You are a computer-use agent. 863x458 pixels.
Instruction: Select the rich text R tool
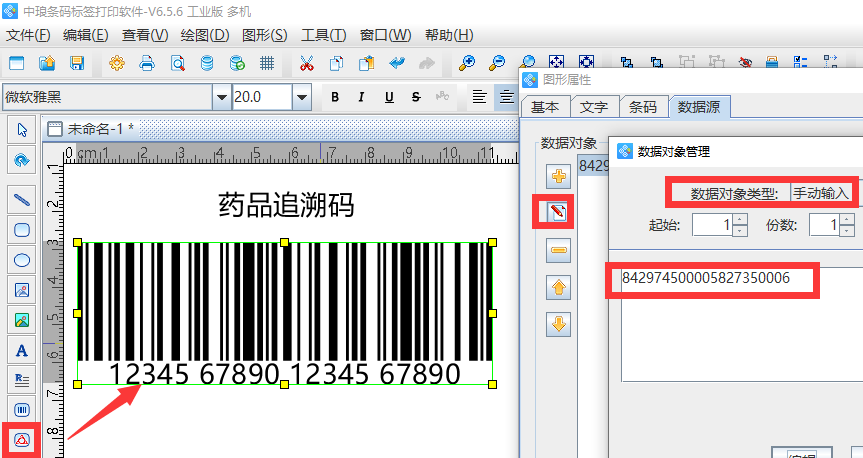pos(22,380)
